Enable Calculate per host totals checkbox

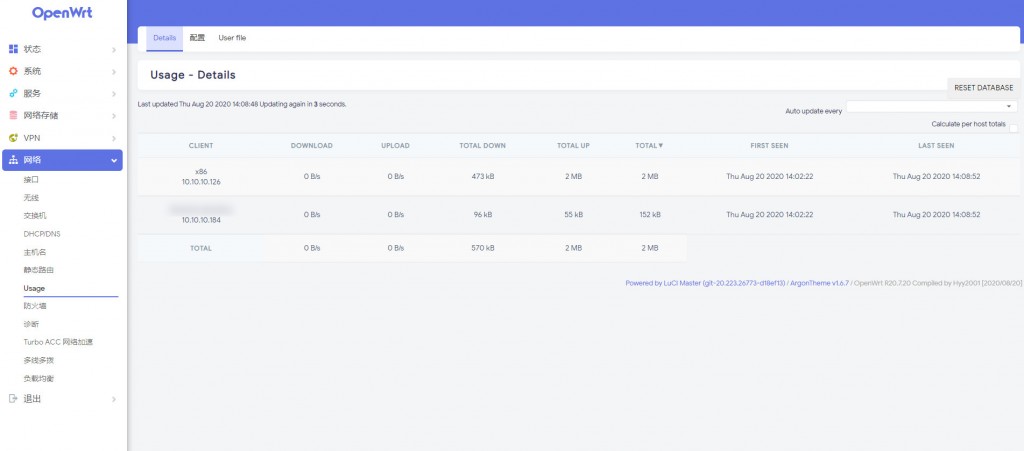(1013, 128)
